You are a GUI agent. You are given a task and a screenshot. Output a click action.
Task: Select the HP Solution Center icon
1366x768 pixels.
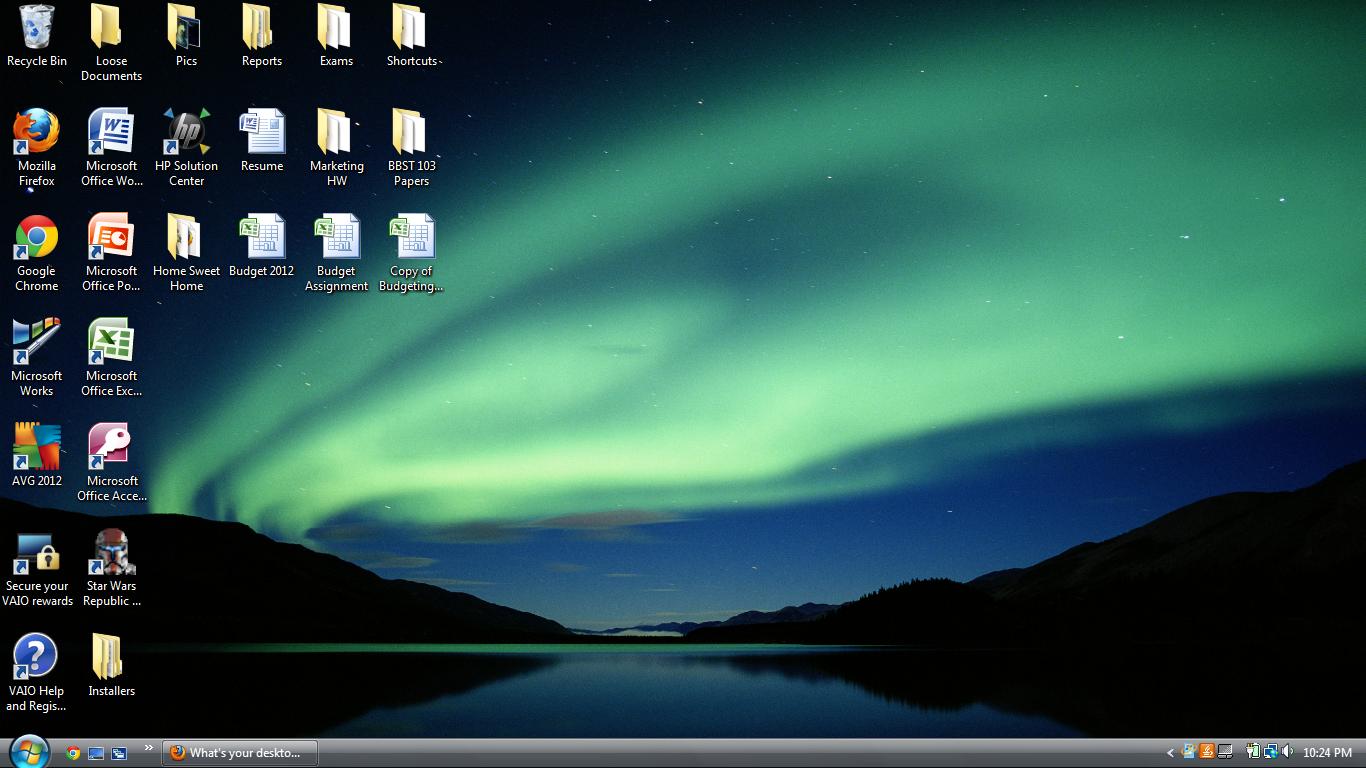(x=186, y=148)
